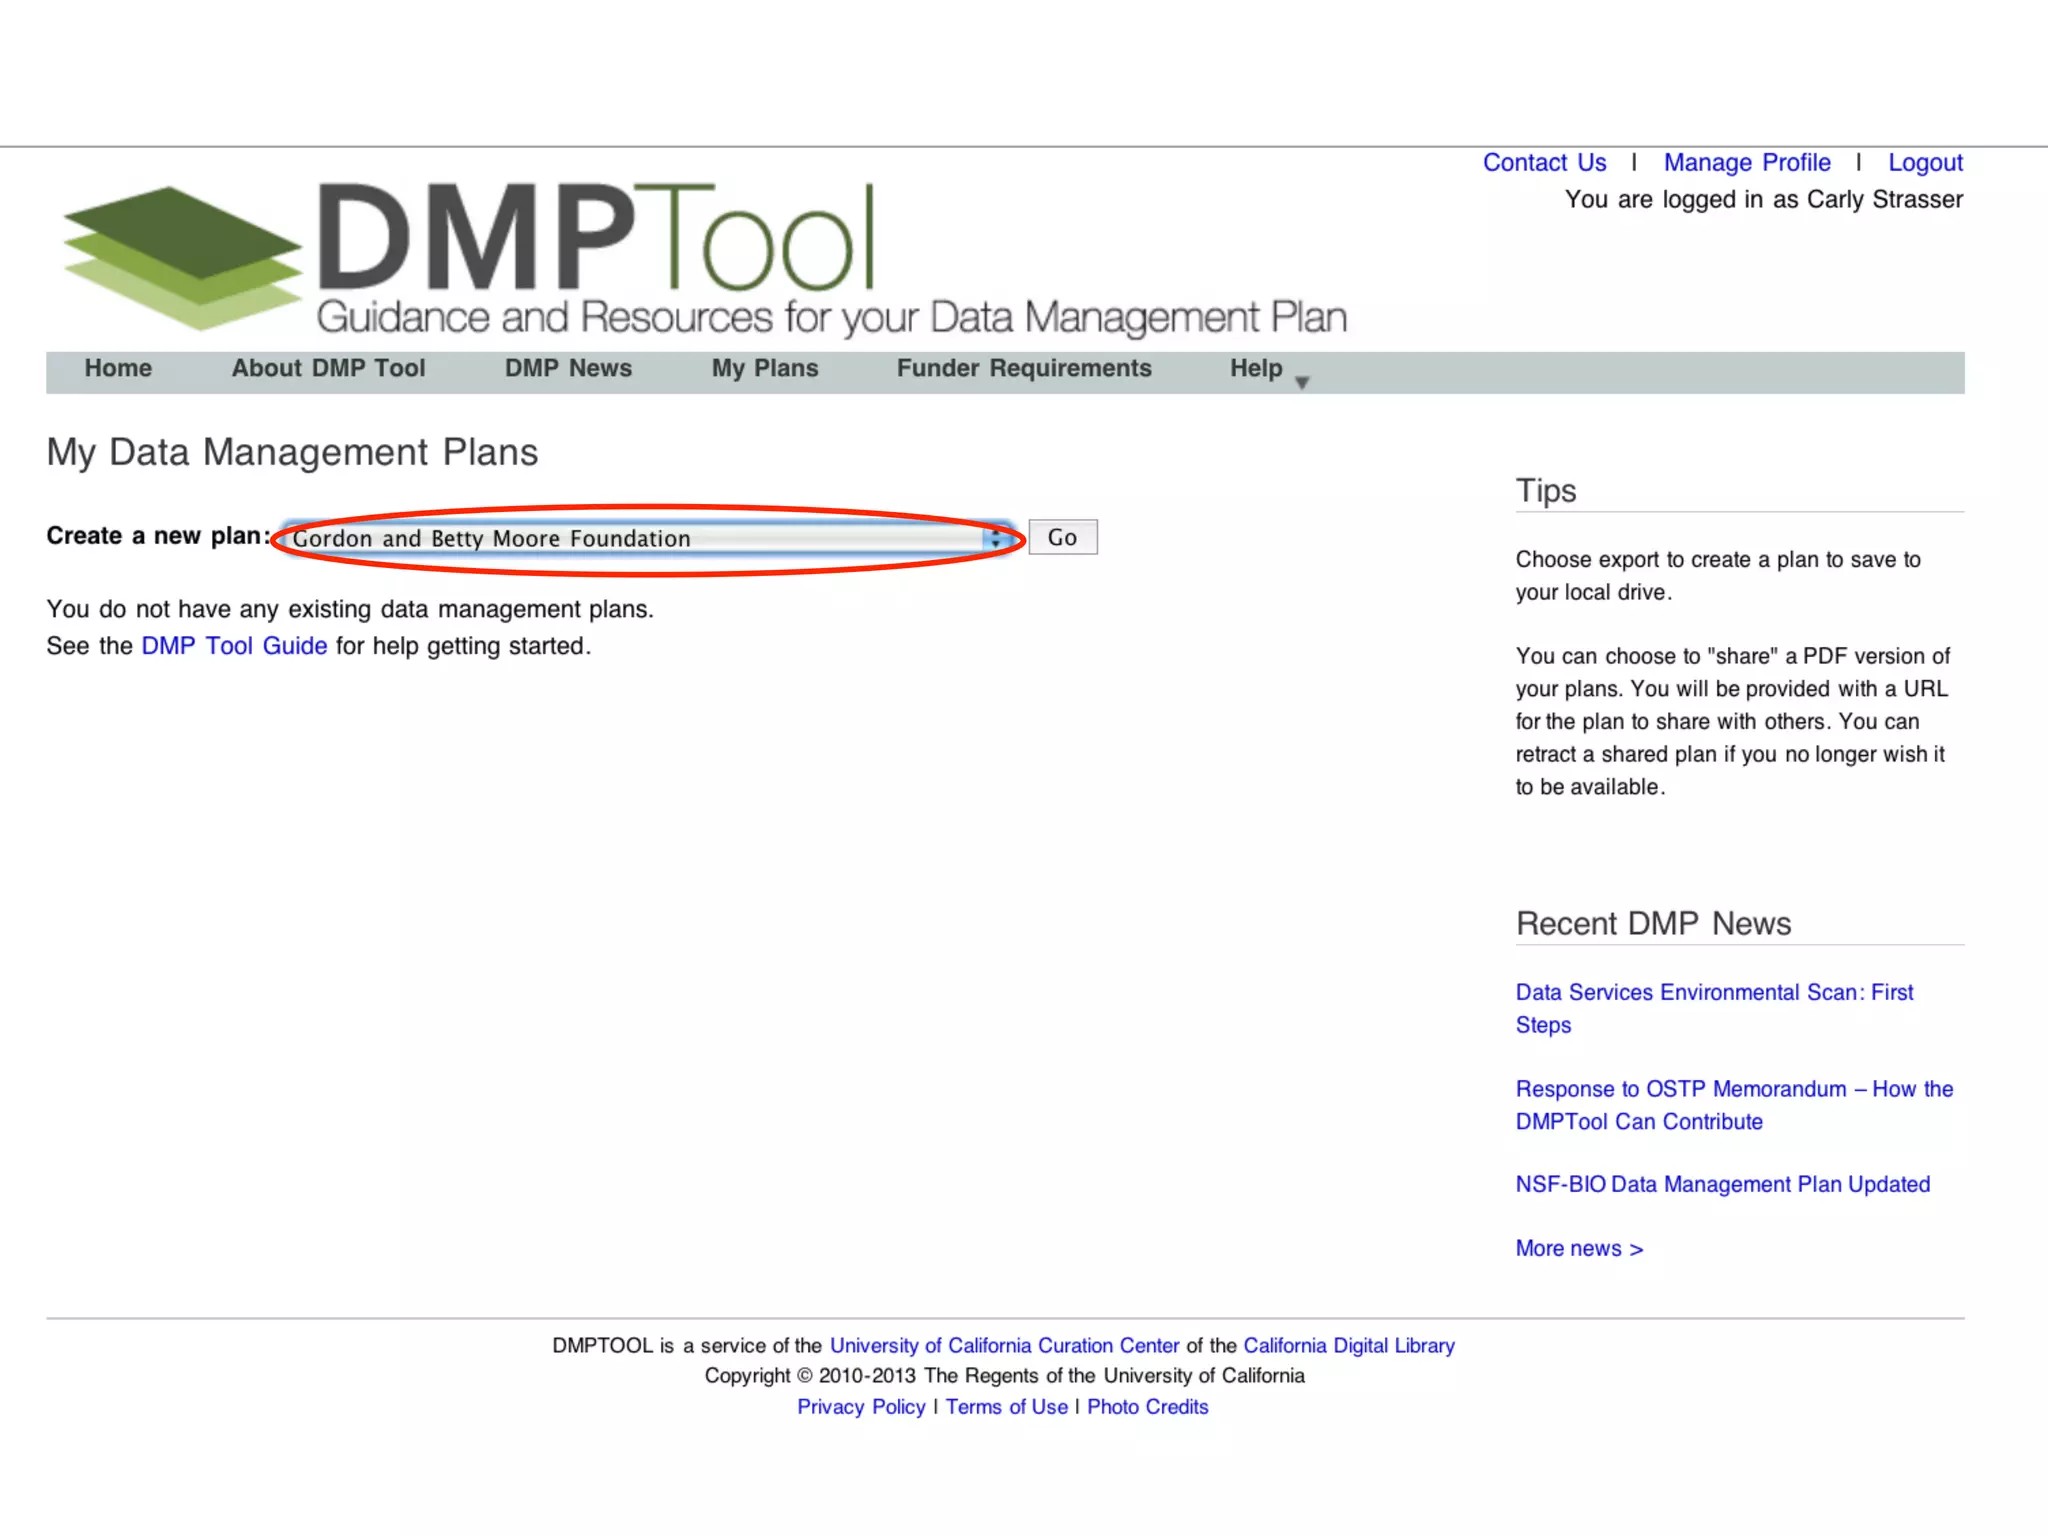Viewport: 2048px width, 1536px height.
Task: Open Manage Profile link
Action: pos(1747,162)
